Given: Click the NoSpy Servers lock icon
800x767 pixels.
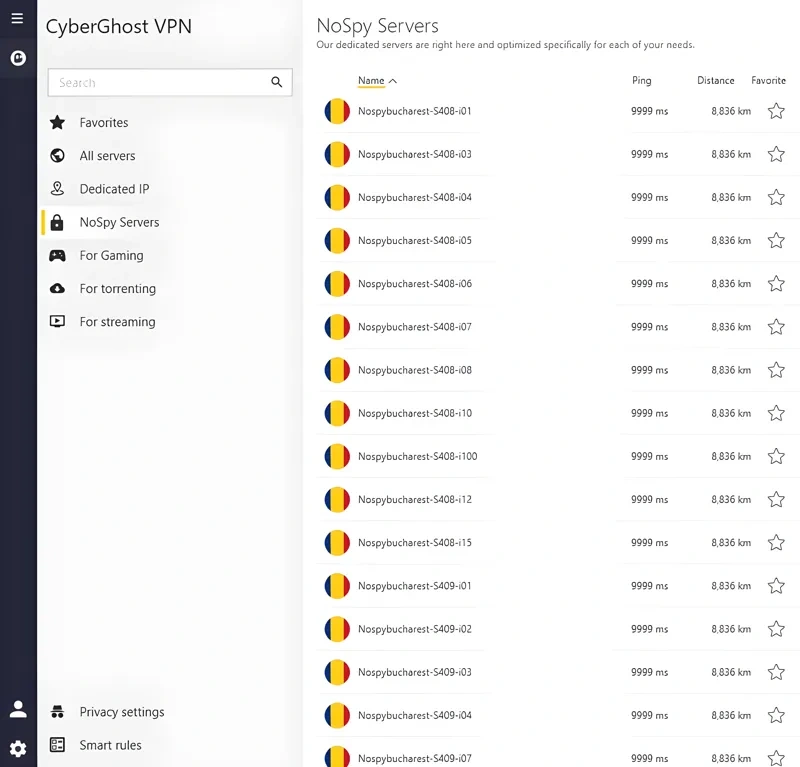Looking at the screenshot, I should point(57,222).
